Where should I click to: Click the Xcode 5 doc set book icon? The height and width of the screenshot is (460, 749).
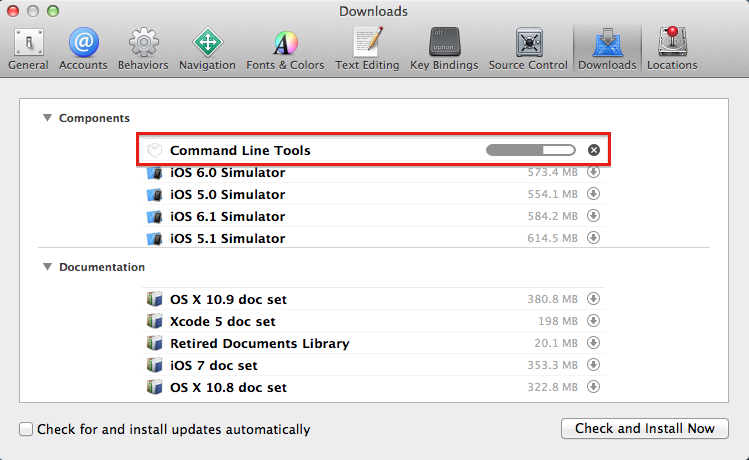(154, 321)
